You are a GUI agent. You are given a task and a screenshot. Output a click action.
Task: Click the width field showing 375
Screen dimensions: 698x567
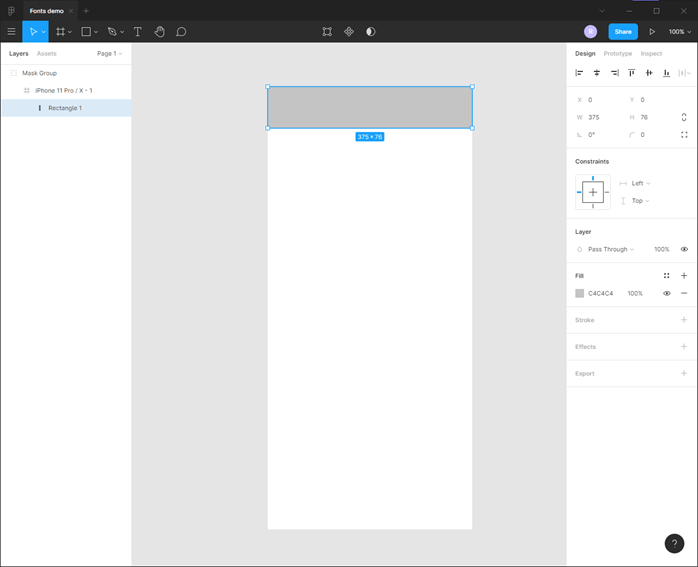point(598,117)
